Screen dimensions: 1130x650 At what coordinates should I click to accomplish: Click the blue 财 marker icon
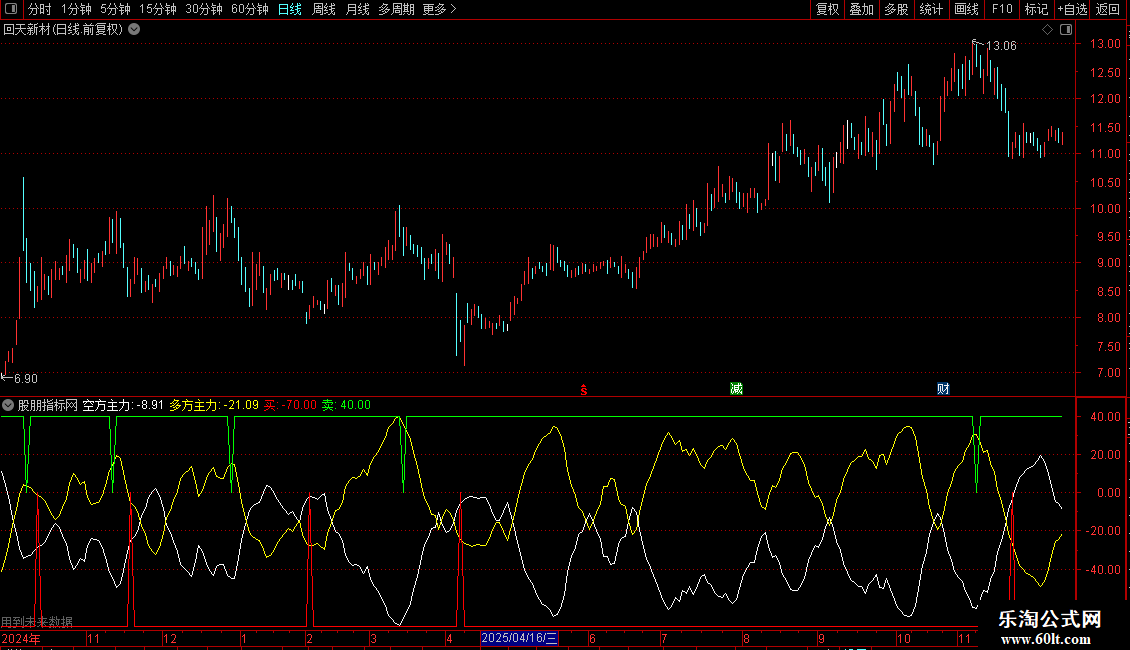(943, 388)
